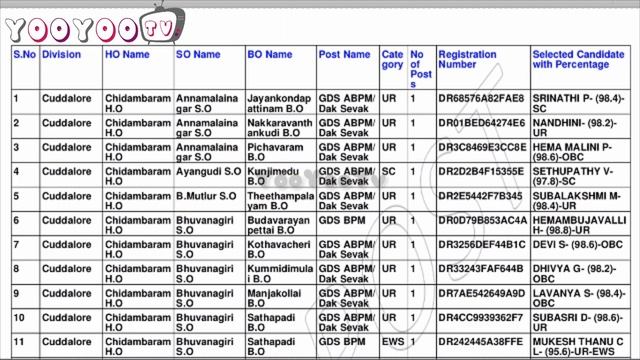Click candidate SETHUPATHY V- (97.8)-SC
The height and width of the screenshot is (360, 640).
(573, 176)
